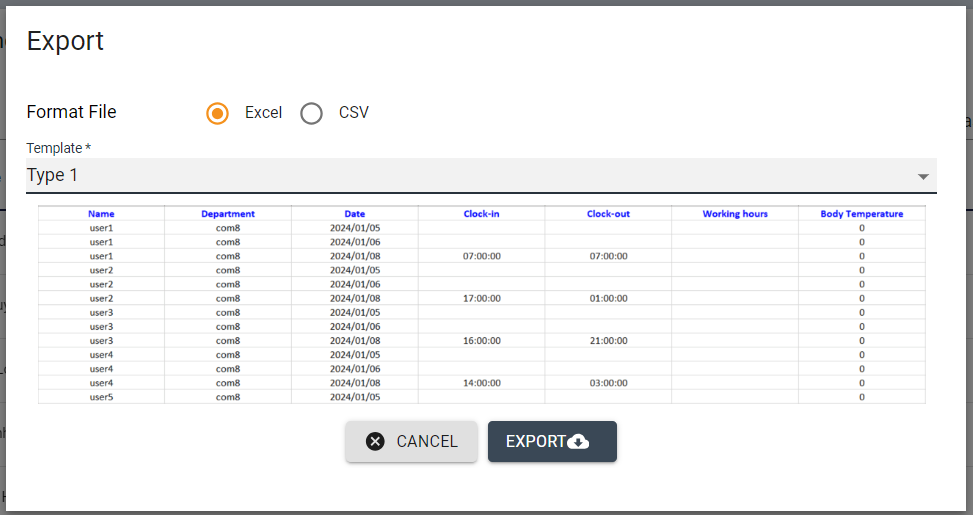Choose the CSV format radio button
The image size is (973, 515).
tap(312, 113)
